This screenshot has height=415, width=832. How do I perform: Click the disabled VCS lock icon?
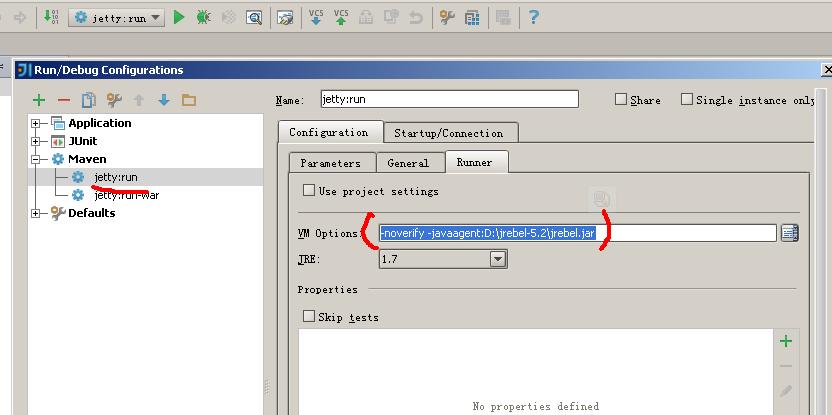366,18
